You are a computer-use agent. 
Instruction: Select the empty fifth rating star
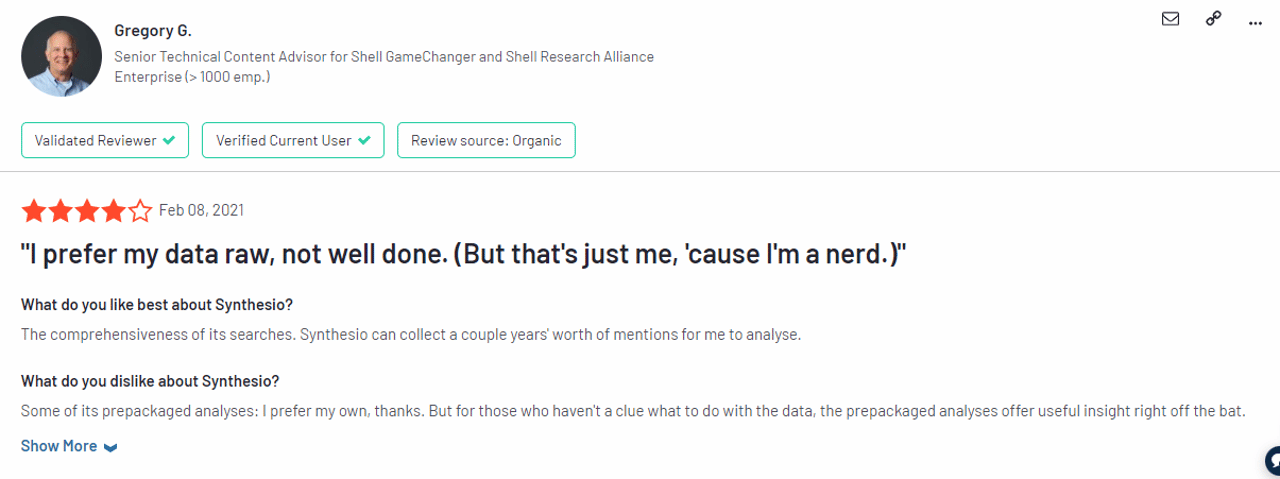(x=141, y=211)
